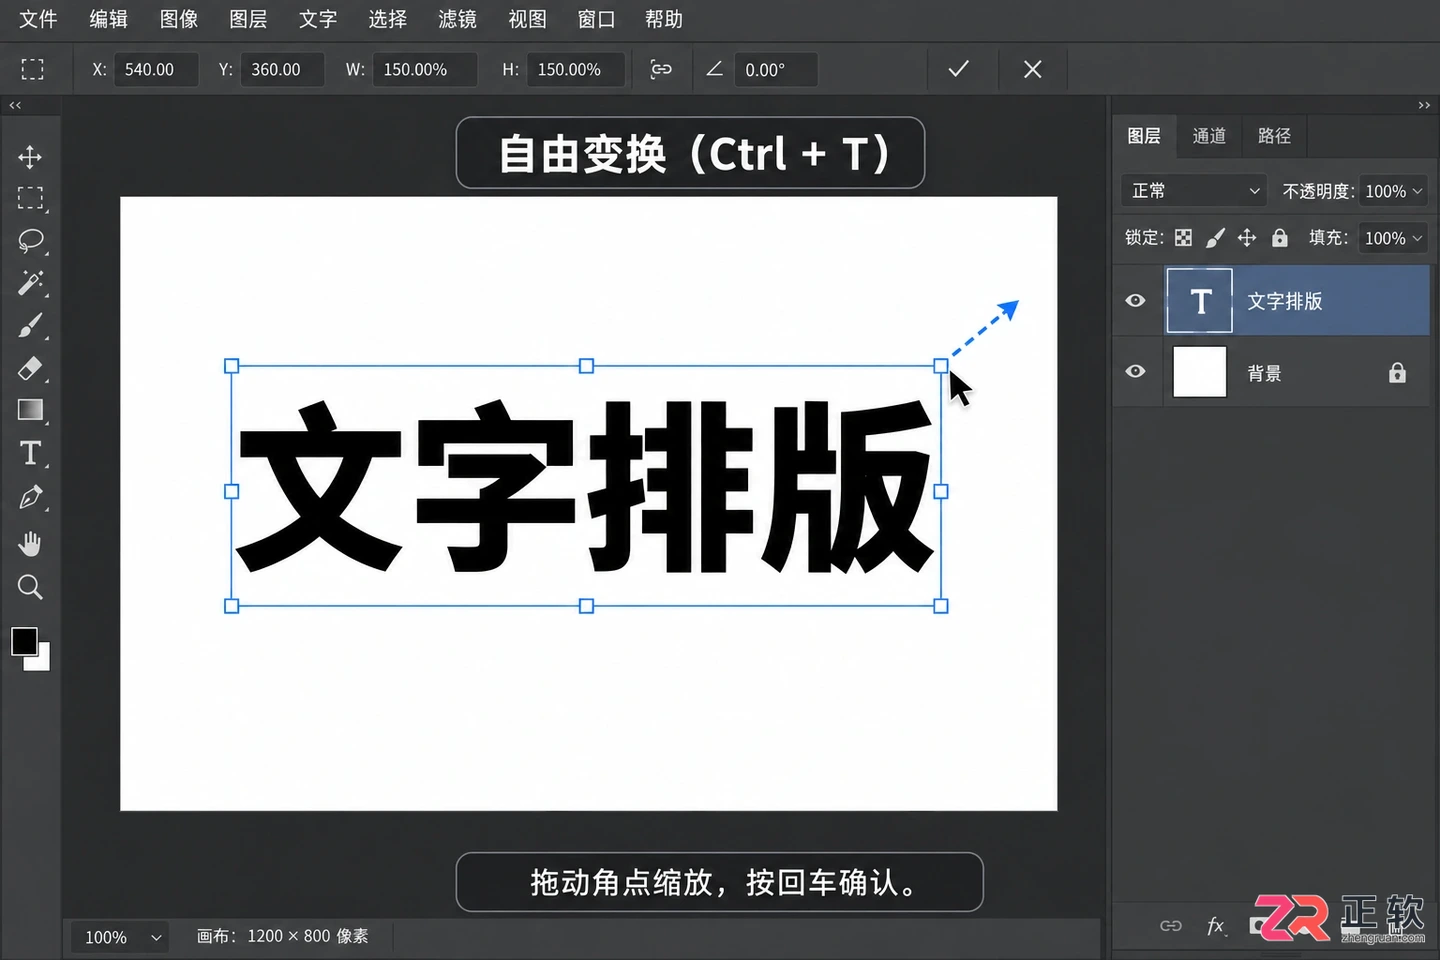Switch to the 通道 tab
The width and height of the screenshot is (1440, 960).
coord(1209,135)
